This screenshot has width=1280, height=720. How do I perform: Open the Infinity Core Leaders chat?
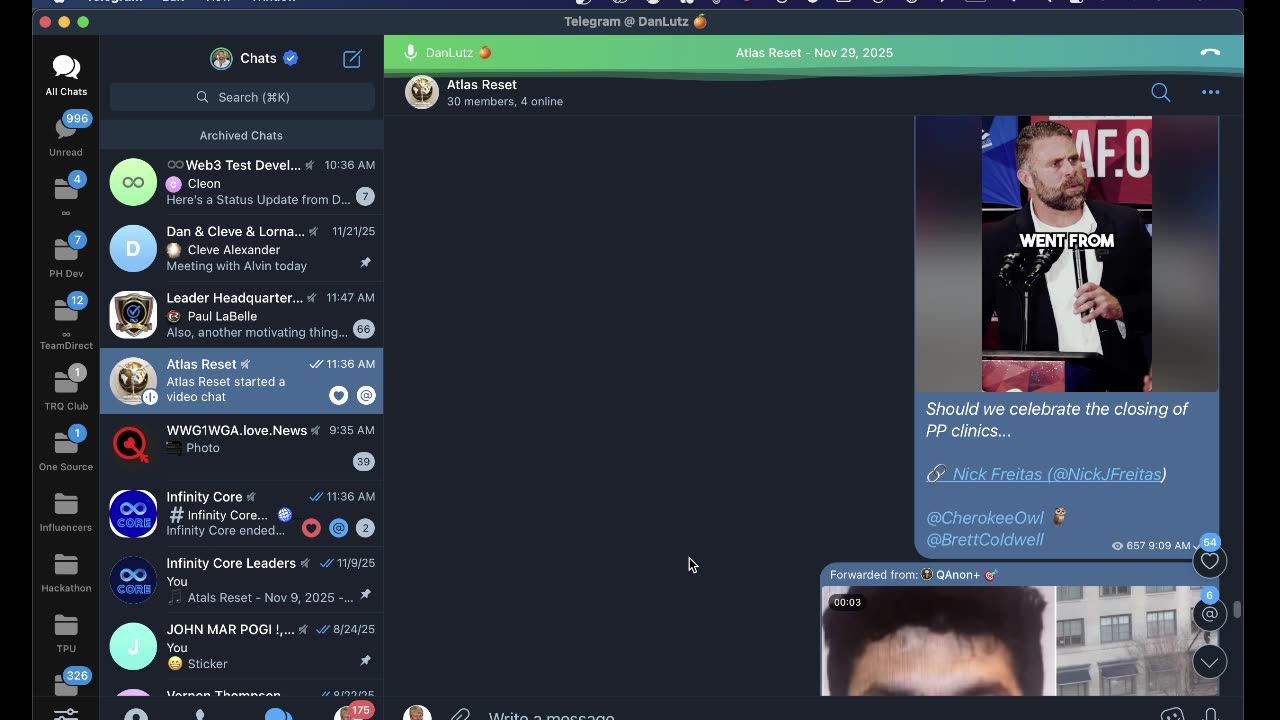tap(241, 580)
